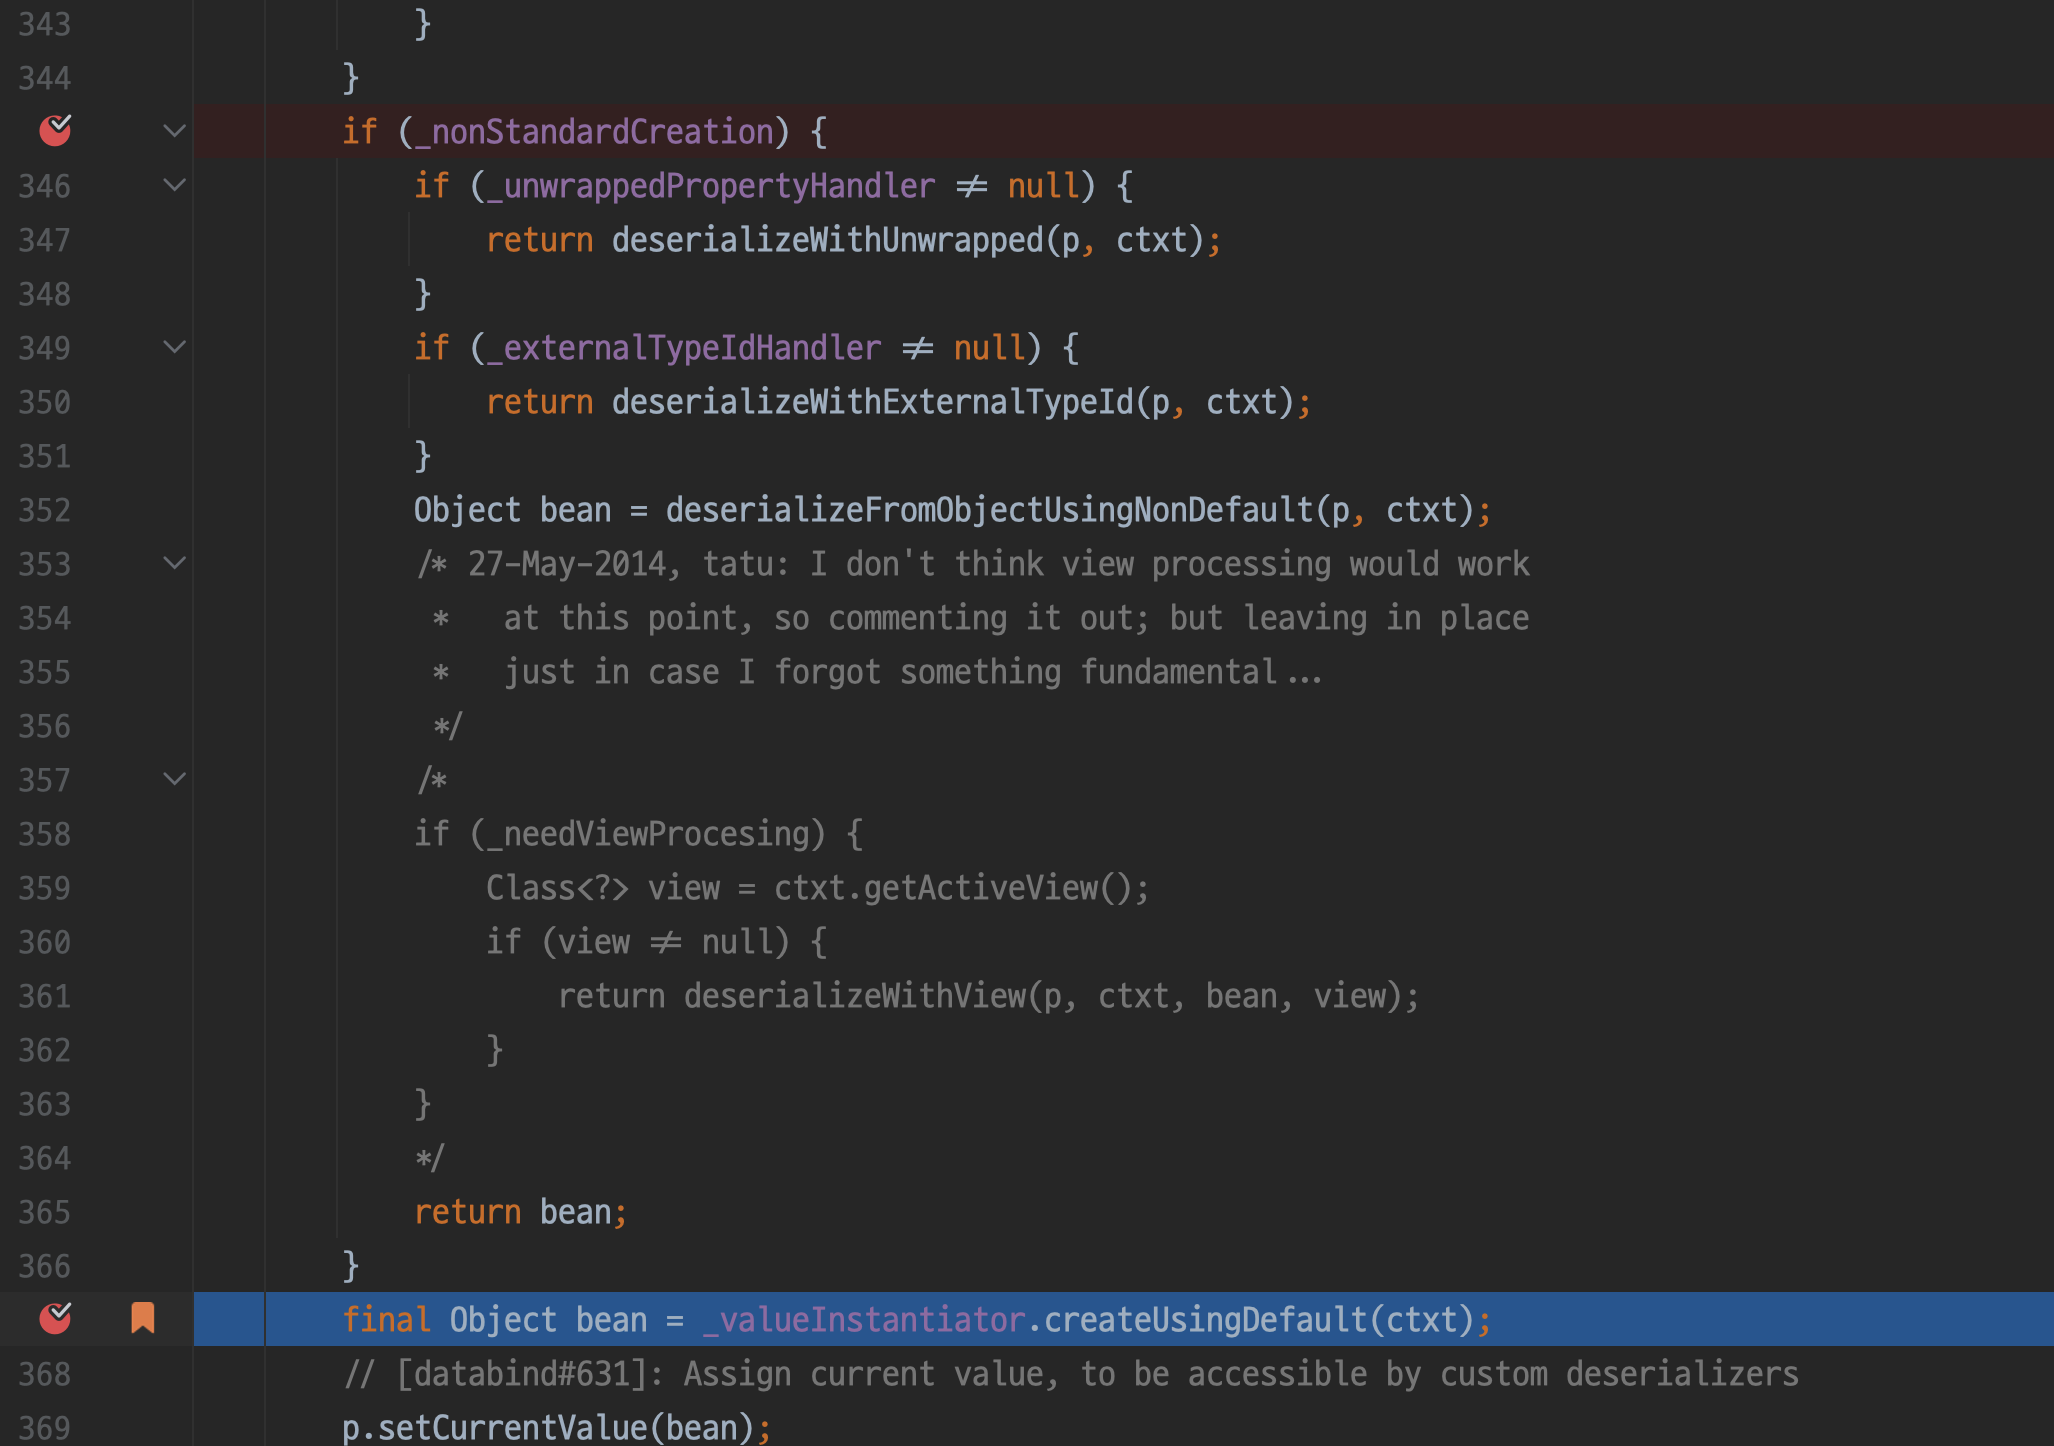The width and height of the screenshot is (2054, 1446).
Task: Click the 'final' keyword on highlighted line
Action: click(386, 1320)
